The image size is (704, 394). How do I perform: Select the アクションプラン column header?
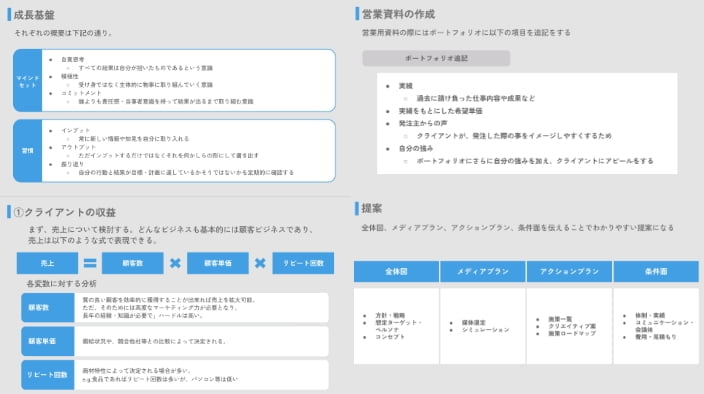569,271
